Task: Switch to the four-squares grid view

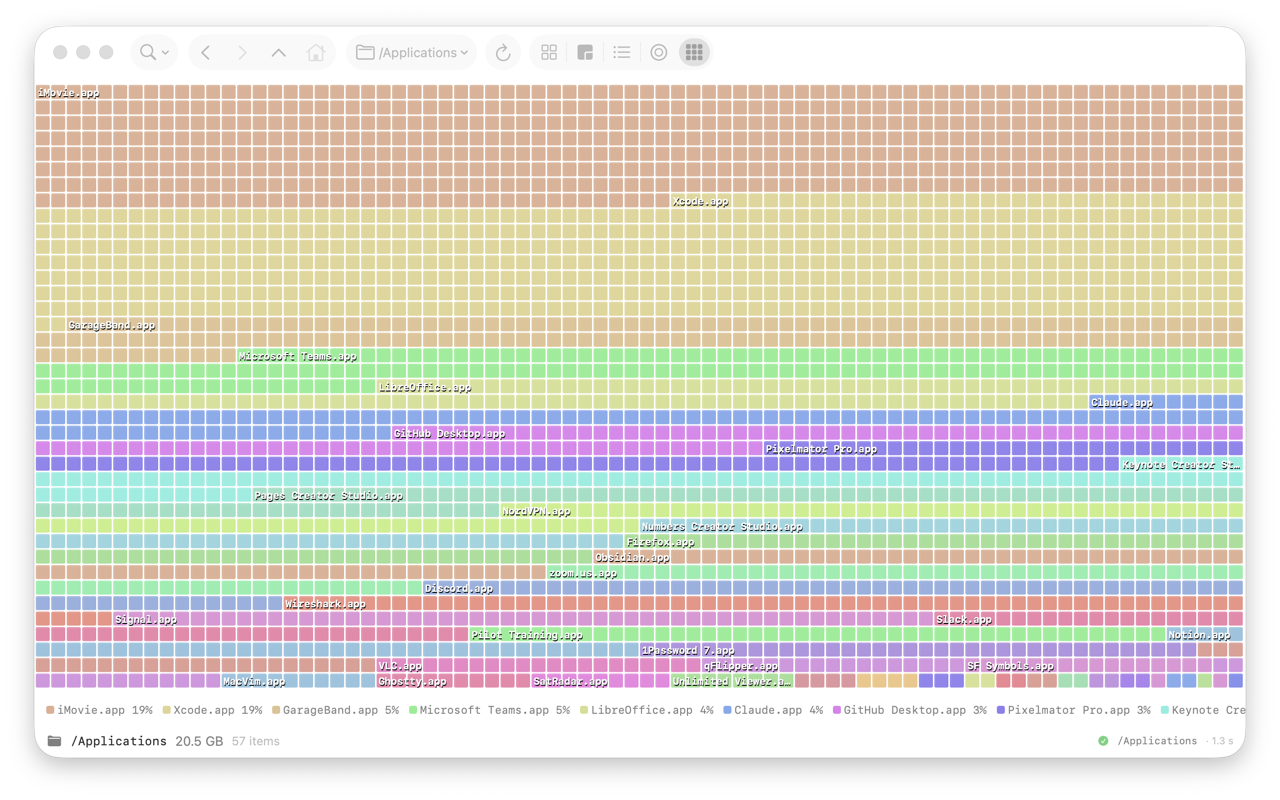Action: tap(549, 52)
